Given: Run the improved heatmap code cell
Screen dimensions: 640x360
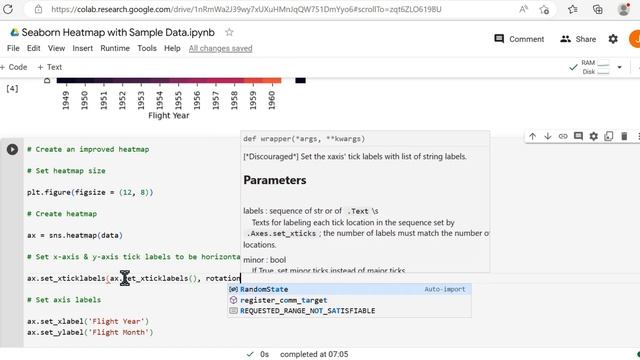Looking at the screenshot, I should click(x=12, y=149).
